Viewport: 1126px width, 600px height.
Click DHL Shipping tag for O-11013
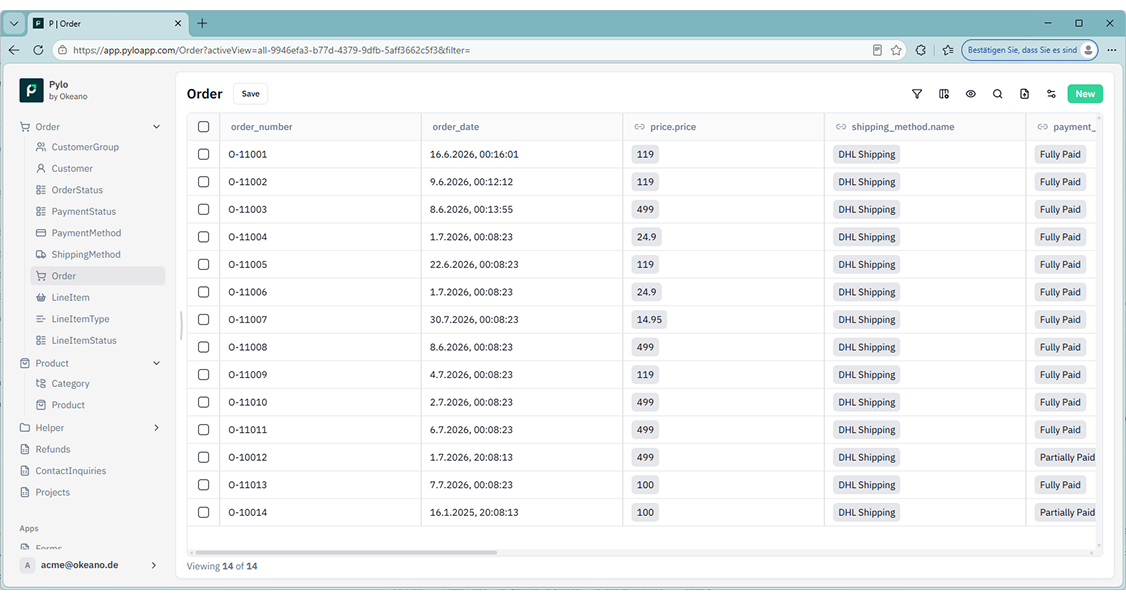pyautogui.click(x=867, y=485)
